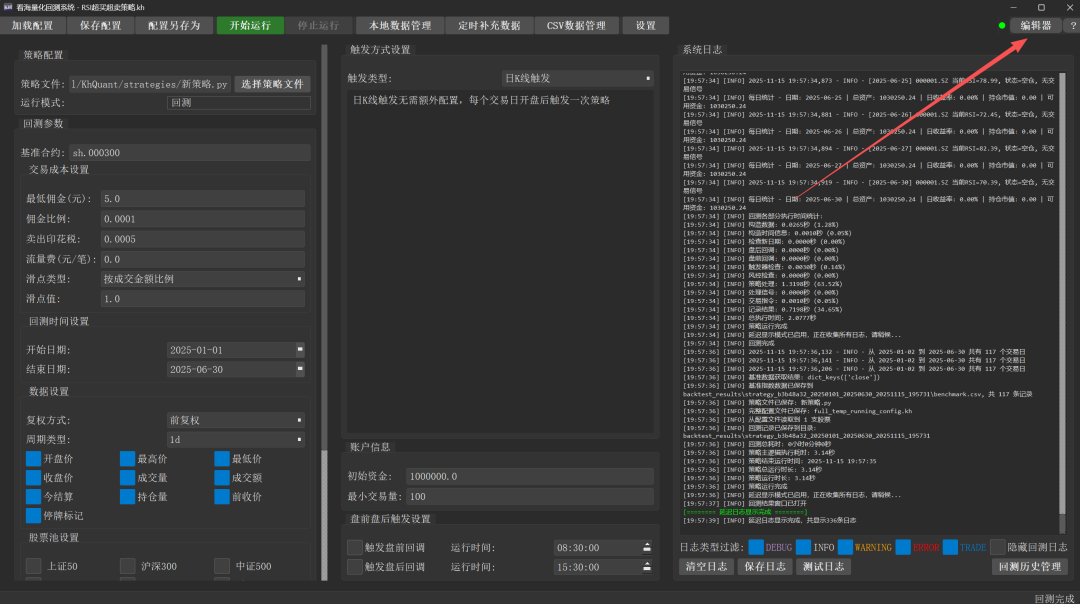Click the 佣金比例 value field

click(202, 219)
